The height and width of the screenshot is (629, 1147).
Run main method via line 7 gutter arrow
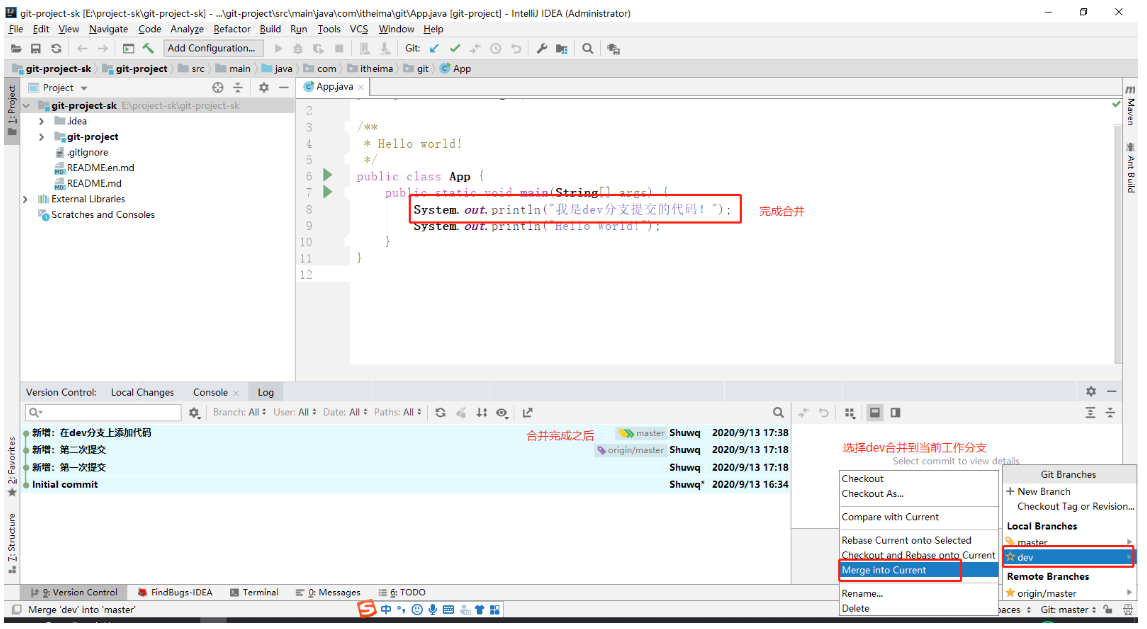[x=328, y=192]
